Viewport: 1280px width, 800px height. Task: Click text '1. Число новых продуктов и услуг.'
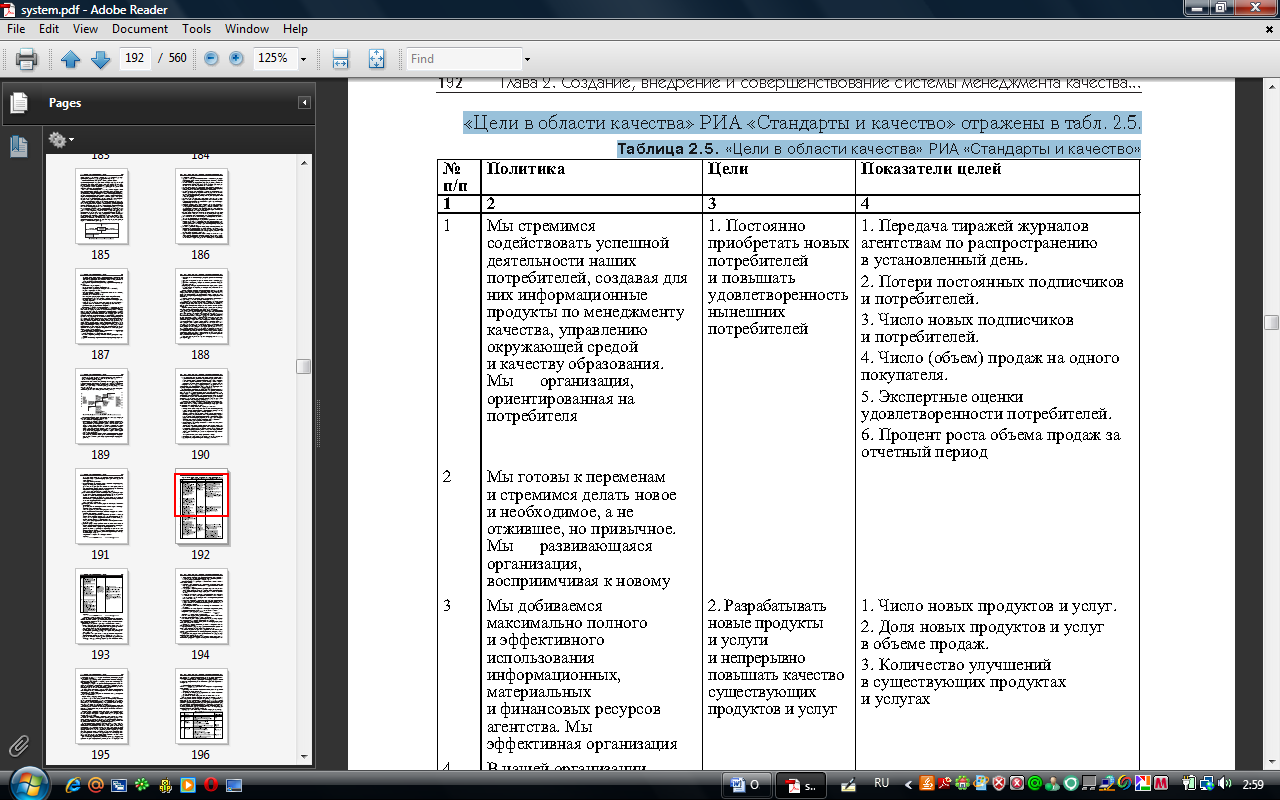tap(988, 606)
